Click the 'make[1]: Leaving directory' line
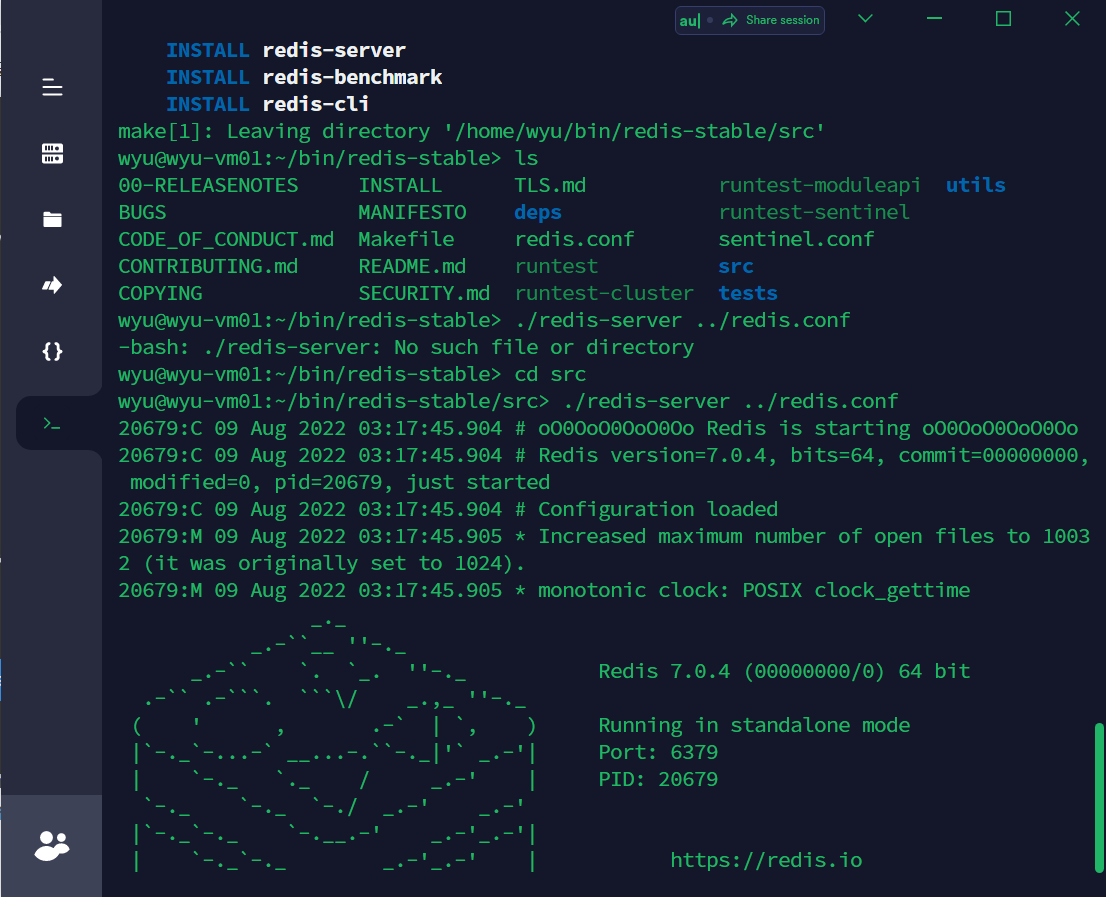 click(x=471, y=131)
